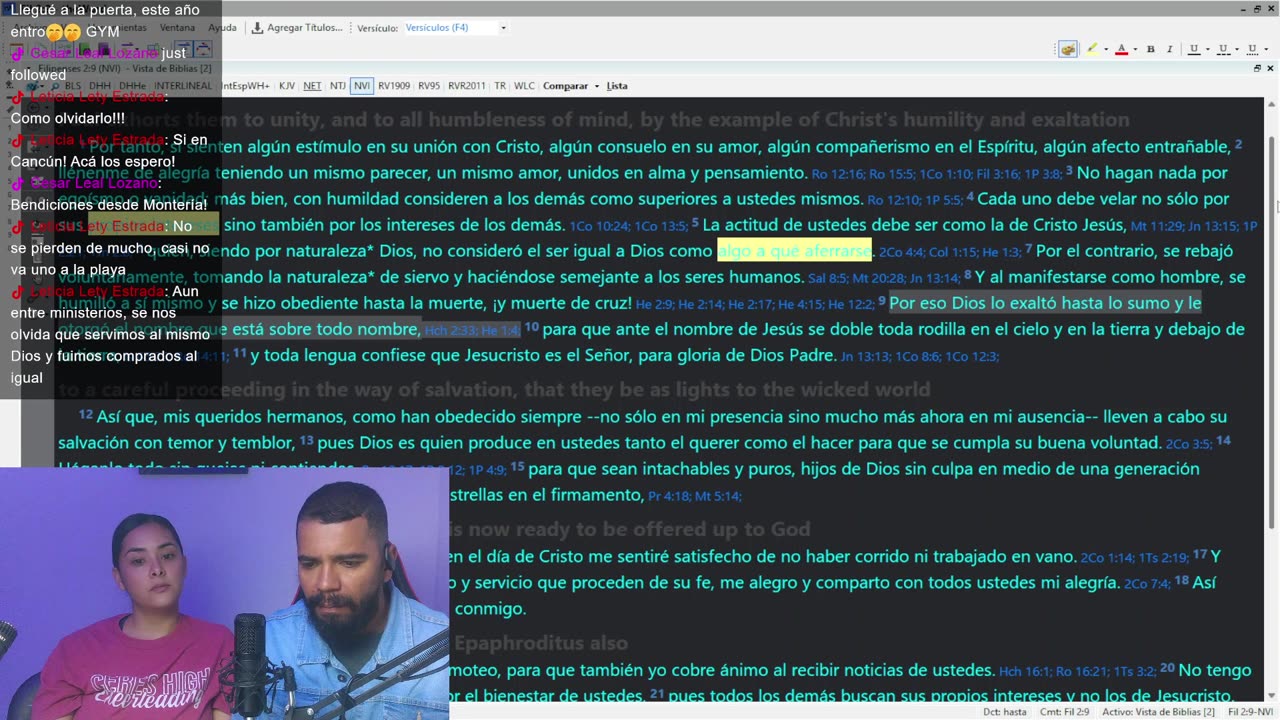Image resolution: width=1280 pixels, height=720 pixels.
Task: Click 'Fil 2:9-NVI' status bar entry
Action: pos(1250,712)
